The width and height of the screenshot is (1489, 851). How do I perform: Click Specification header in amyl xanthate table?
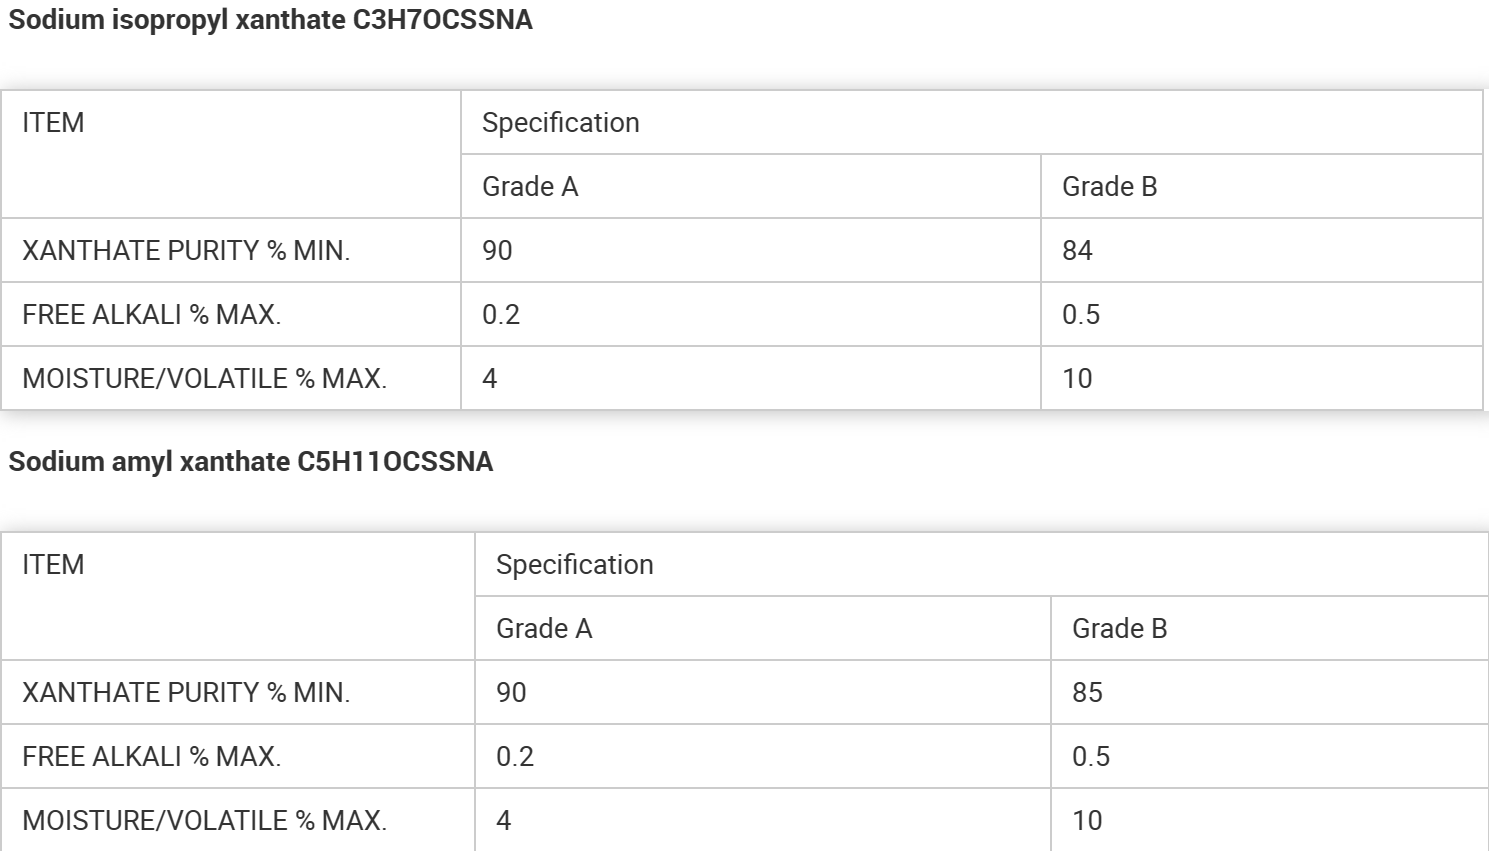[x=574, y=565]
